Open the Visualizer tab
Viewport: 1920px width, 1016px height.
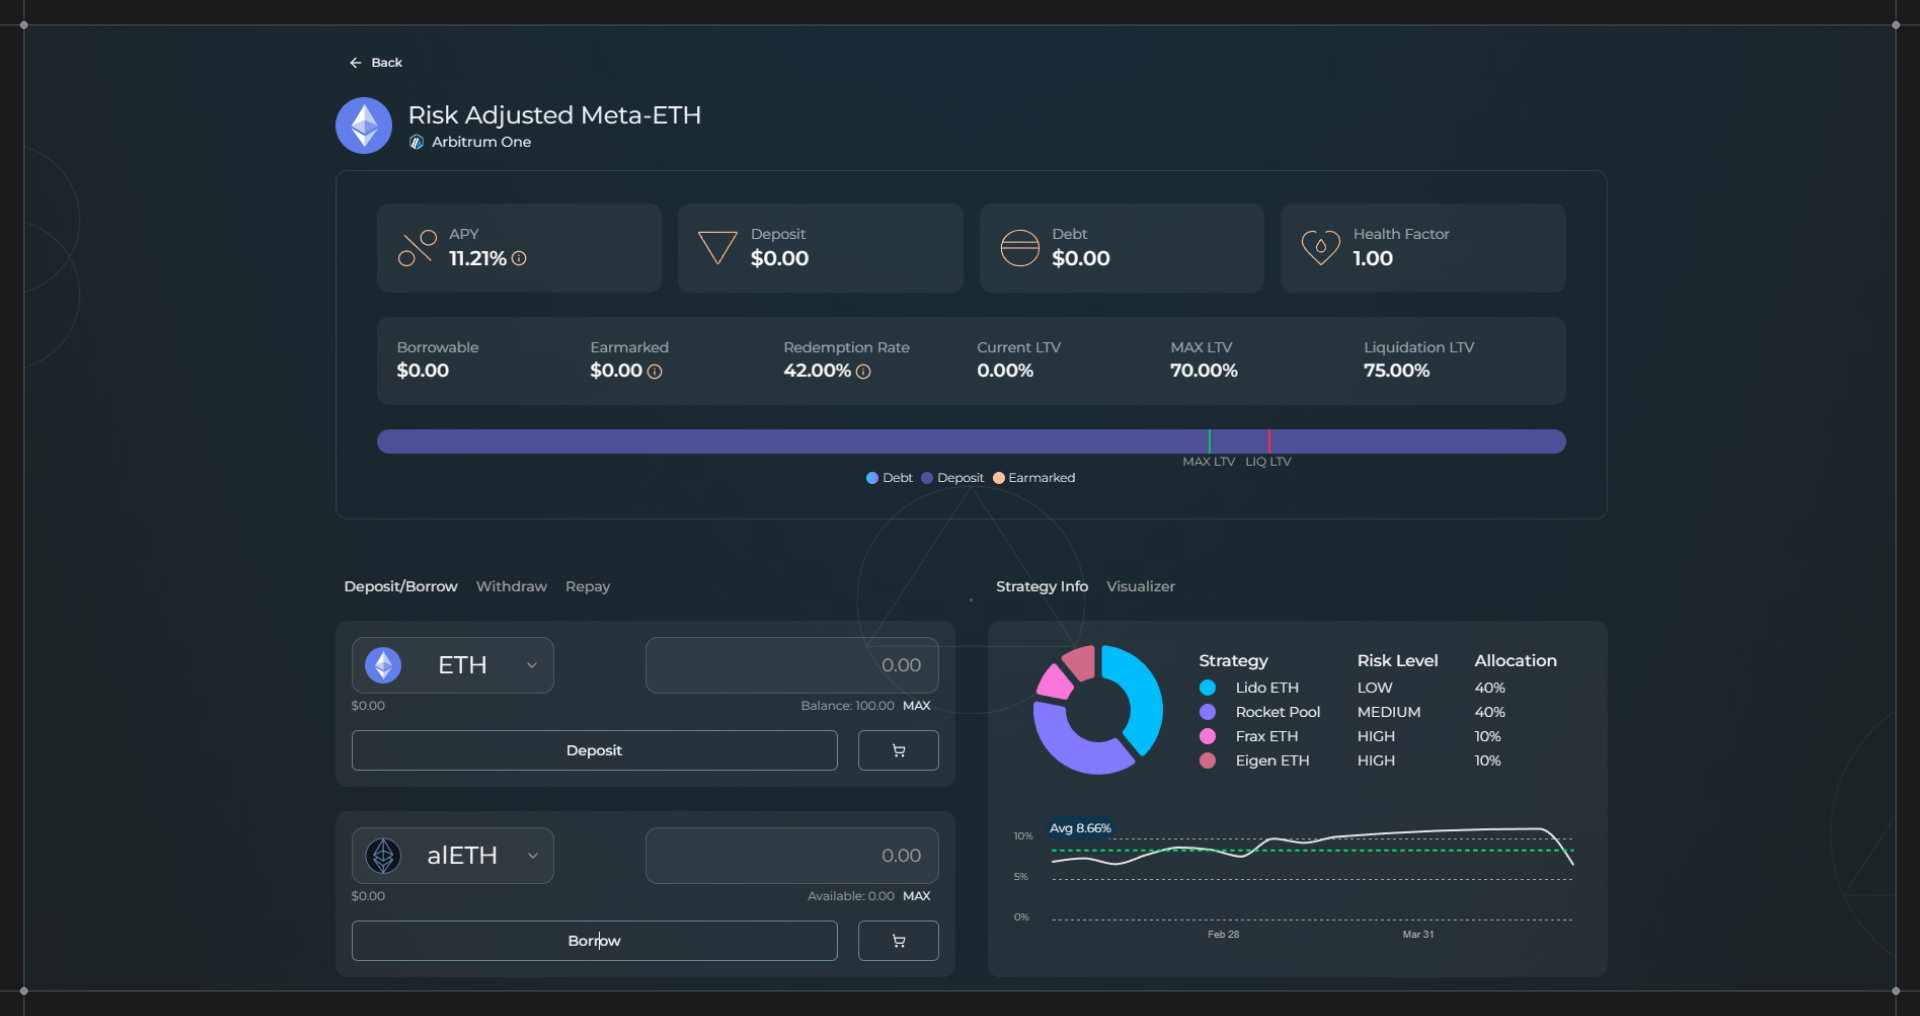point(1140,587)
